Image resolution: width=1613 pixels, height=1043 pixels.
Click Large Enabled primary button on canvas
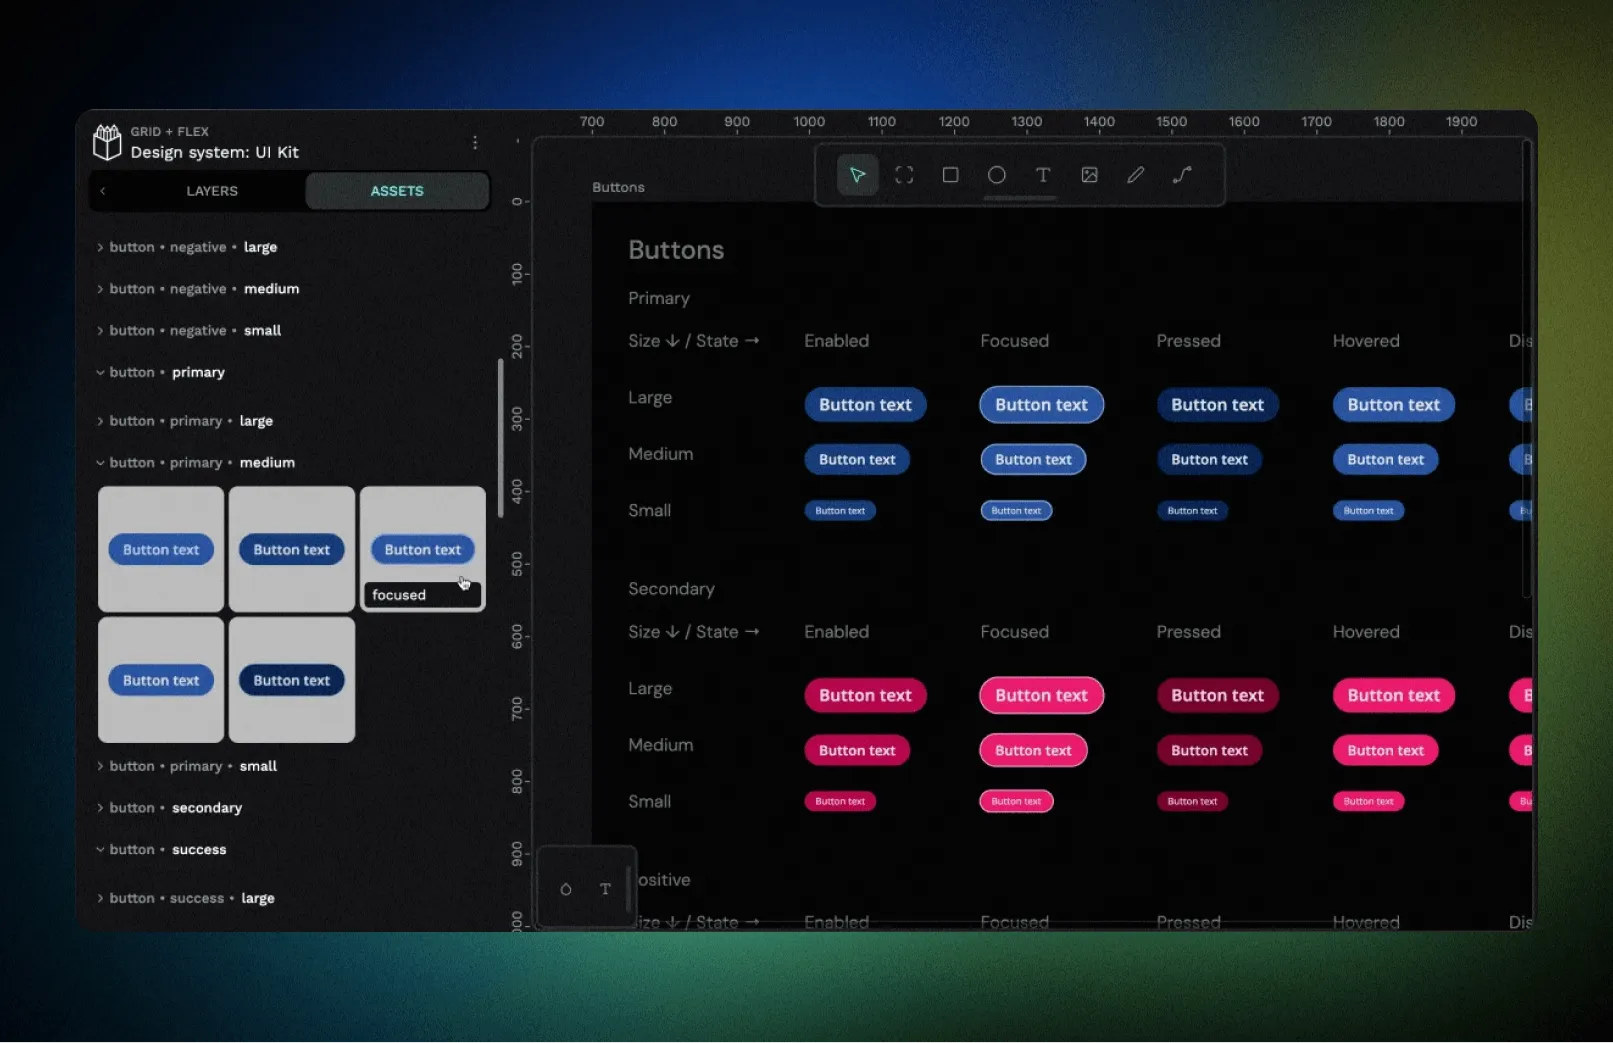(865, 405)
